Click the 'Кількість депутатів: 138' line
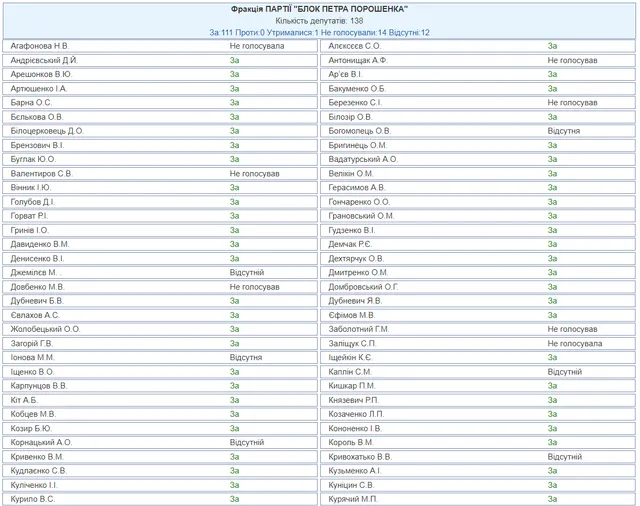 point(319,20)
